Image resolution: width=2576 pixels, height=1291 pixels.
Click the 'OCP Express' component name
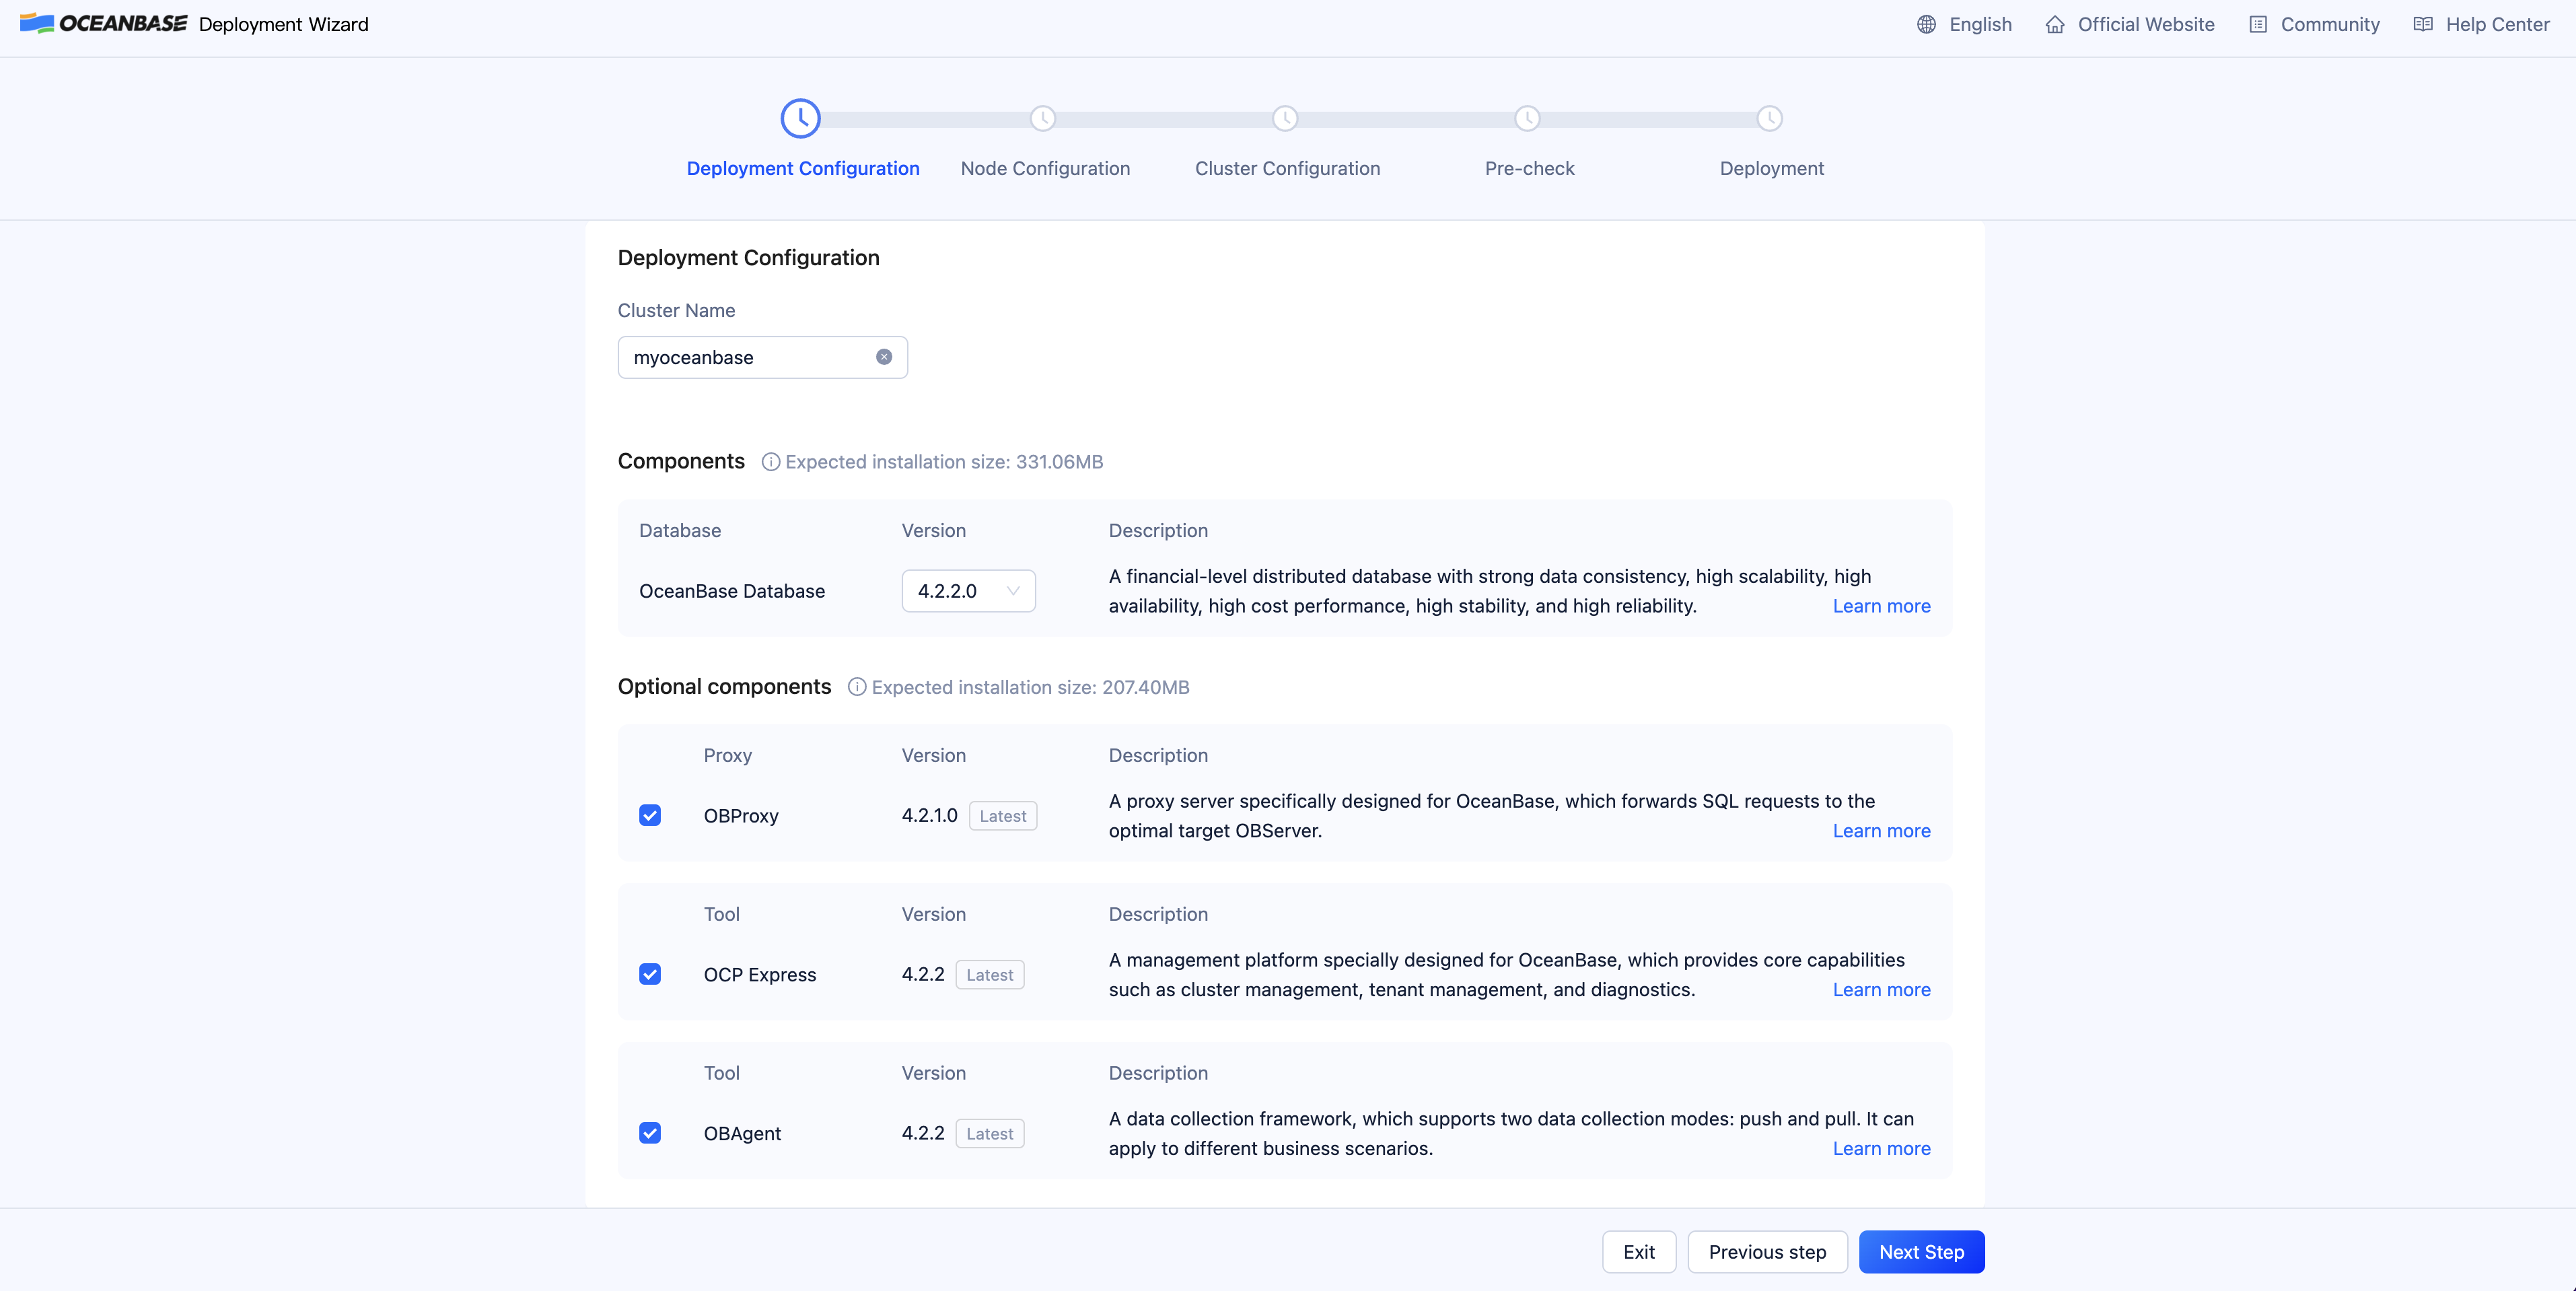pyautogui.click(x=760, y=975)
